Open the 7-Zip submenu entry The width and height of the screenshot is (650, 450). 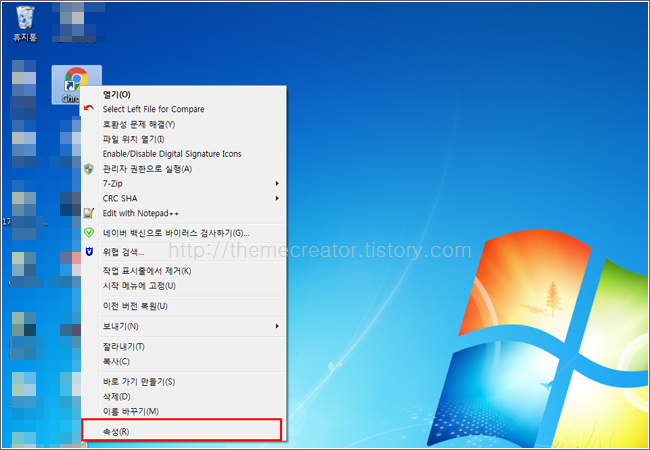(x=184, y=183)
